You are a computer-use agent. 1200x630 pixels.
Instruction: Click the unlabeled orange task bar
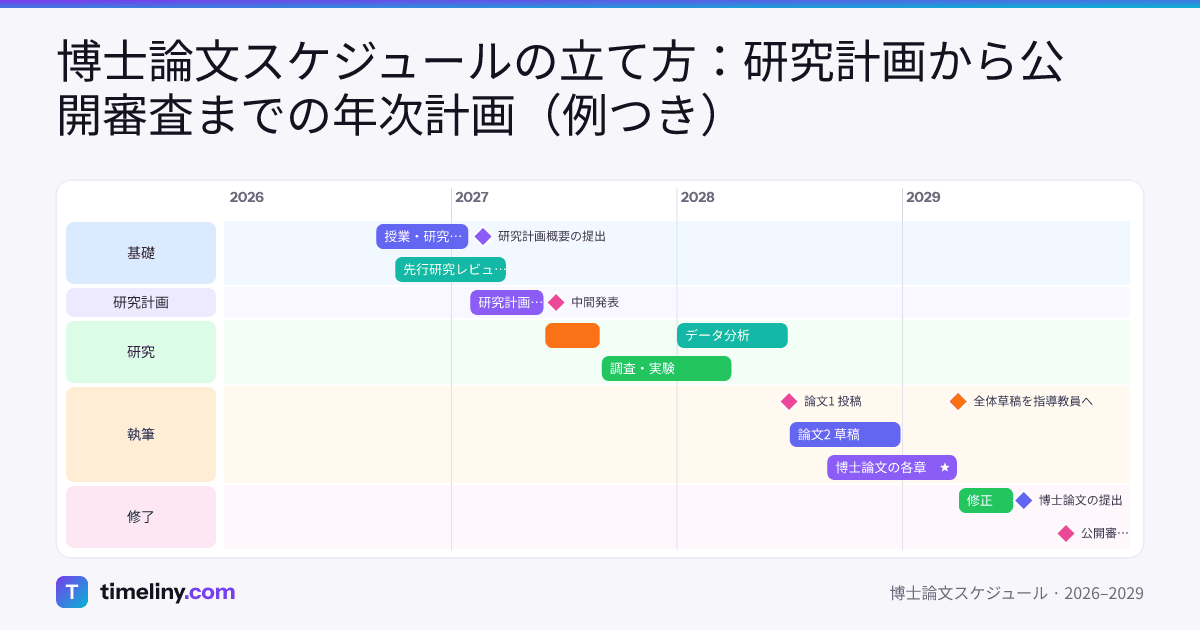click(x=572, y=336)
